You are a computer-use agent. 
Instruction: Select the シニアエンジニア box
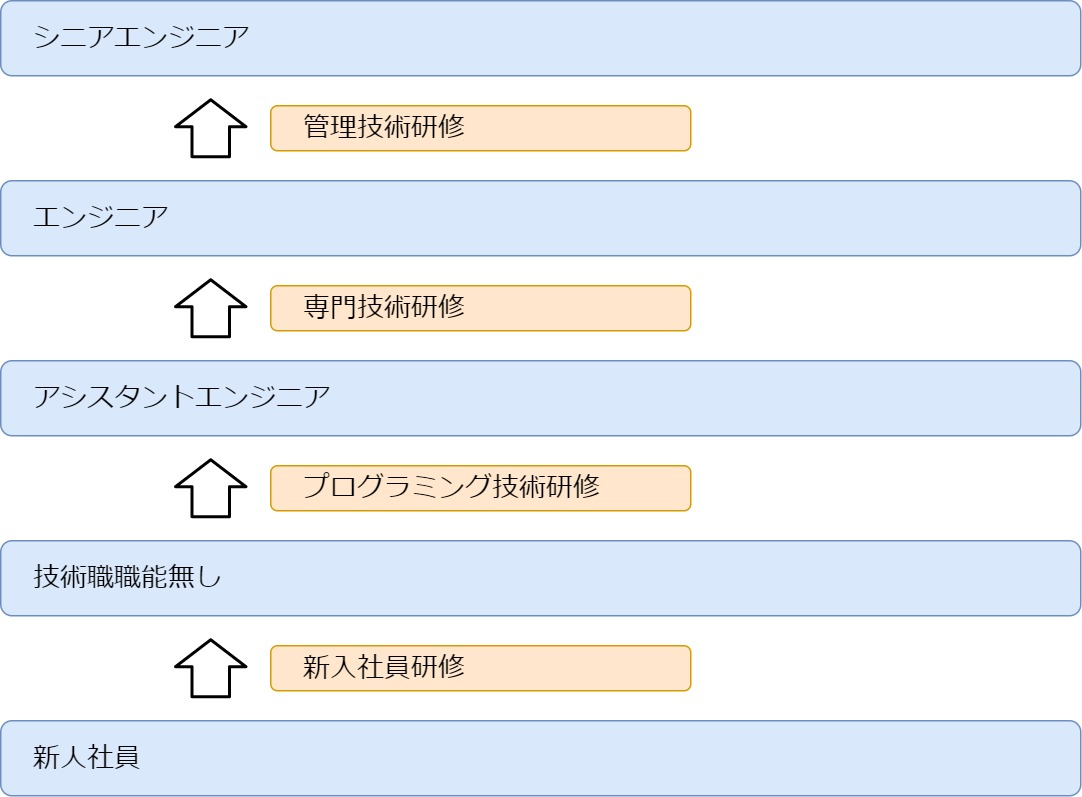(x=540, y=38)
